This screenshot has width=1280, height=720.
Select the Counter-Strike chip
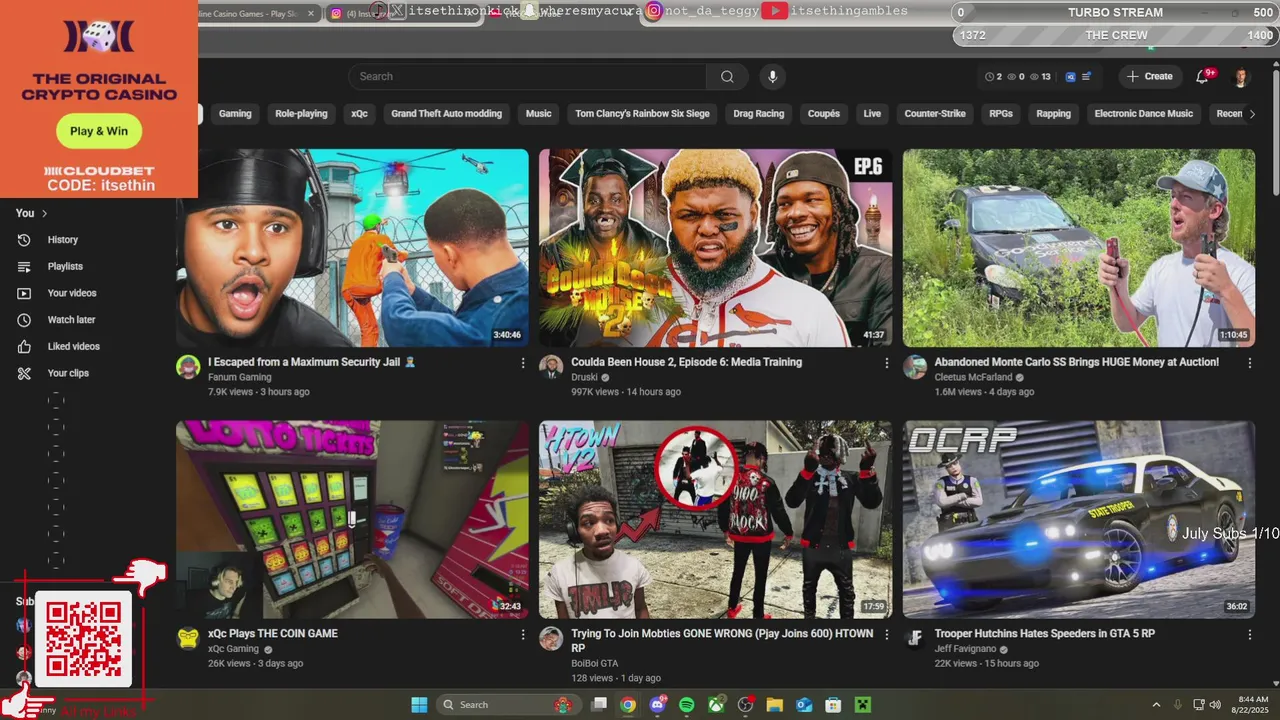(x=935, y=114)
